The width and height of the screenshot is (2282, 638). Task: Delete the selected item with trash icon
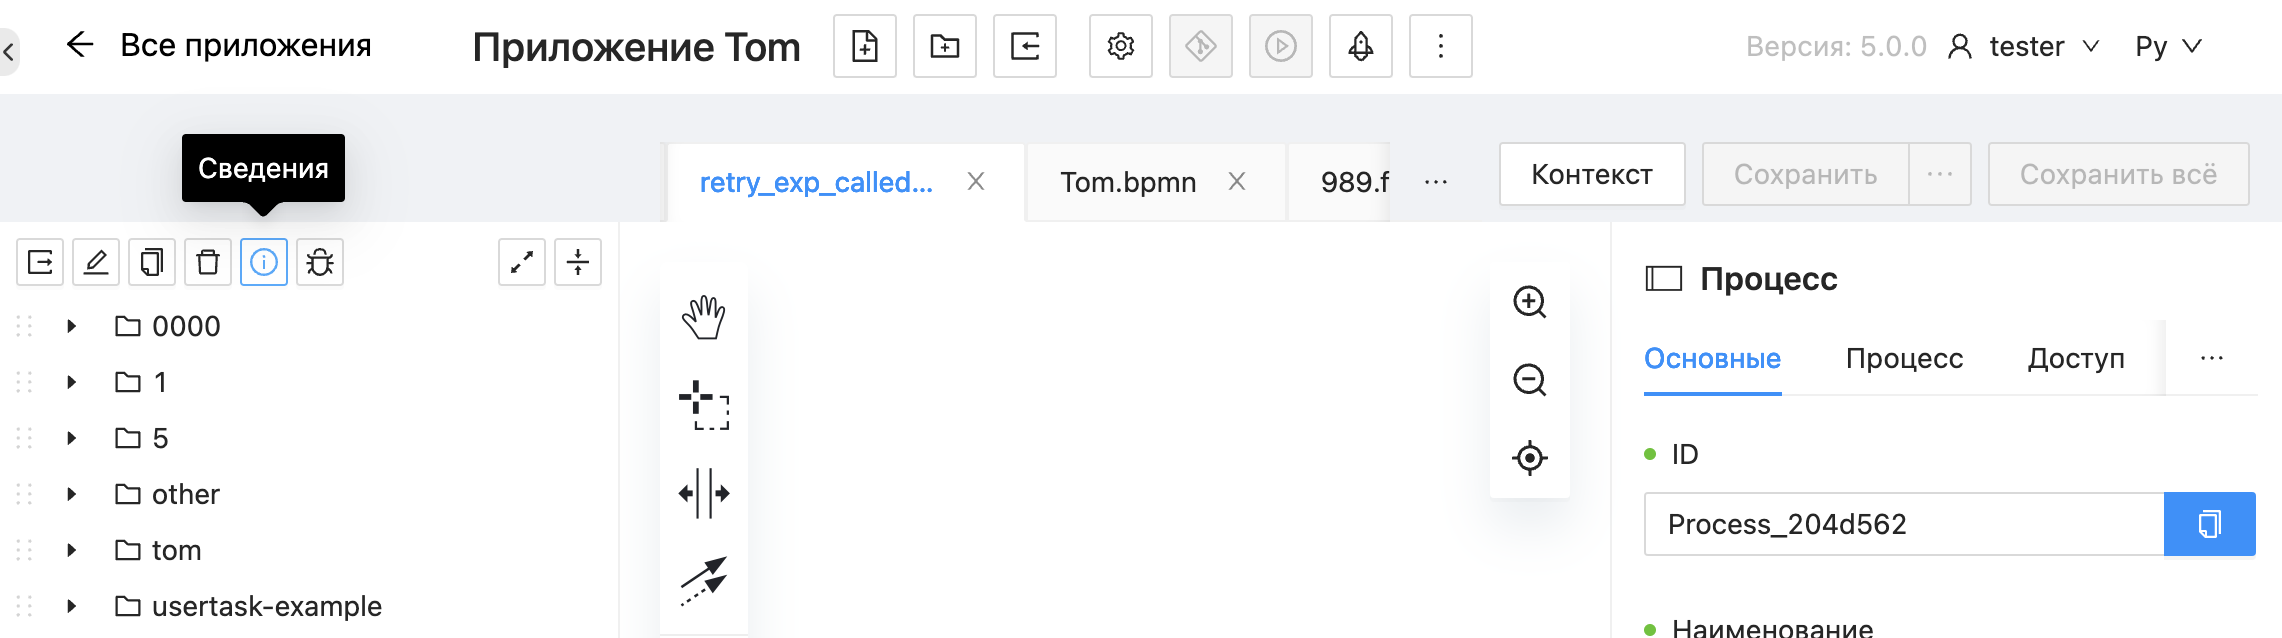point(208,262)
